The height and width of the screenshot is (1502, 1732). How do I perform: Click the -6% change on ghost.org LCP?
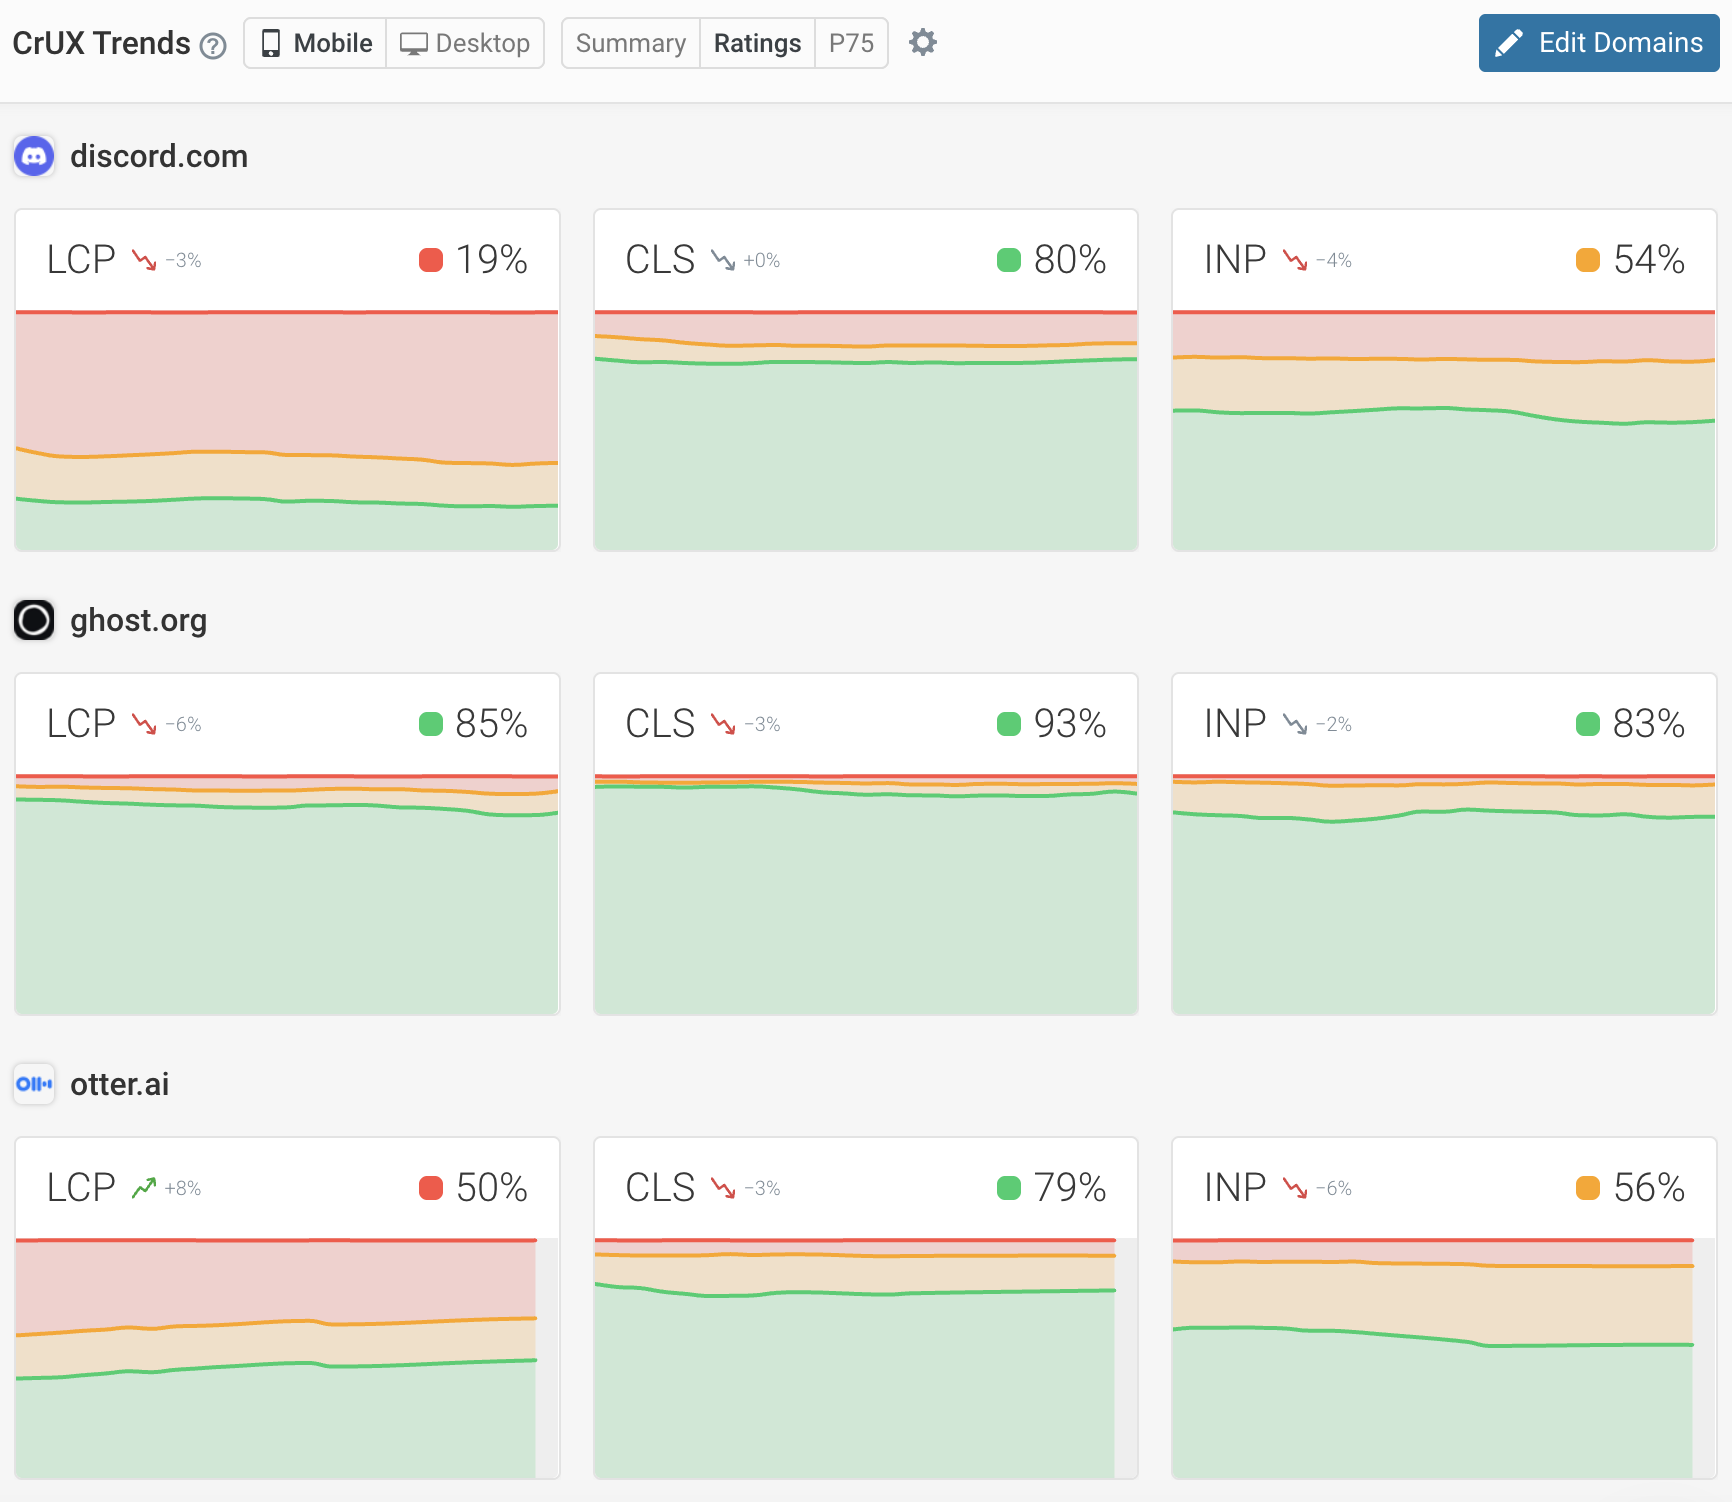point(184,724)
